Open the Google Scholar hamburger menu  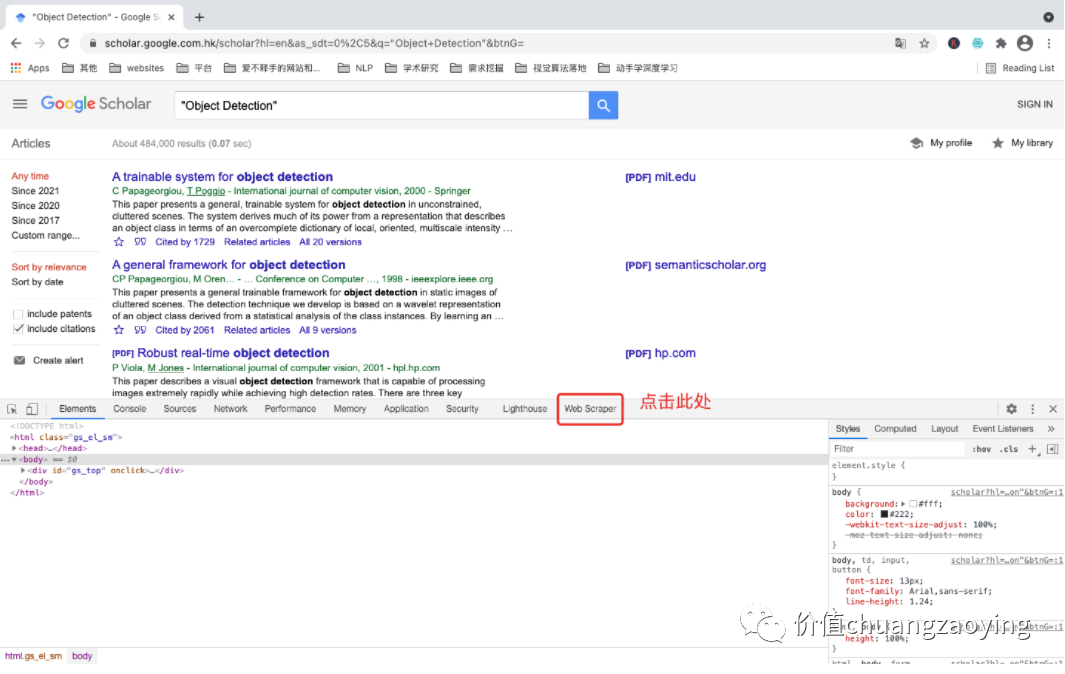pyautogui.click(x=20, y=104)
